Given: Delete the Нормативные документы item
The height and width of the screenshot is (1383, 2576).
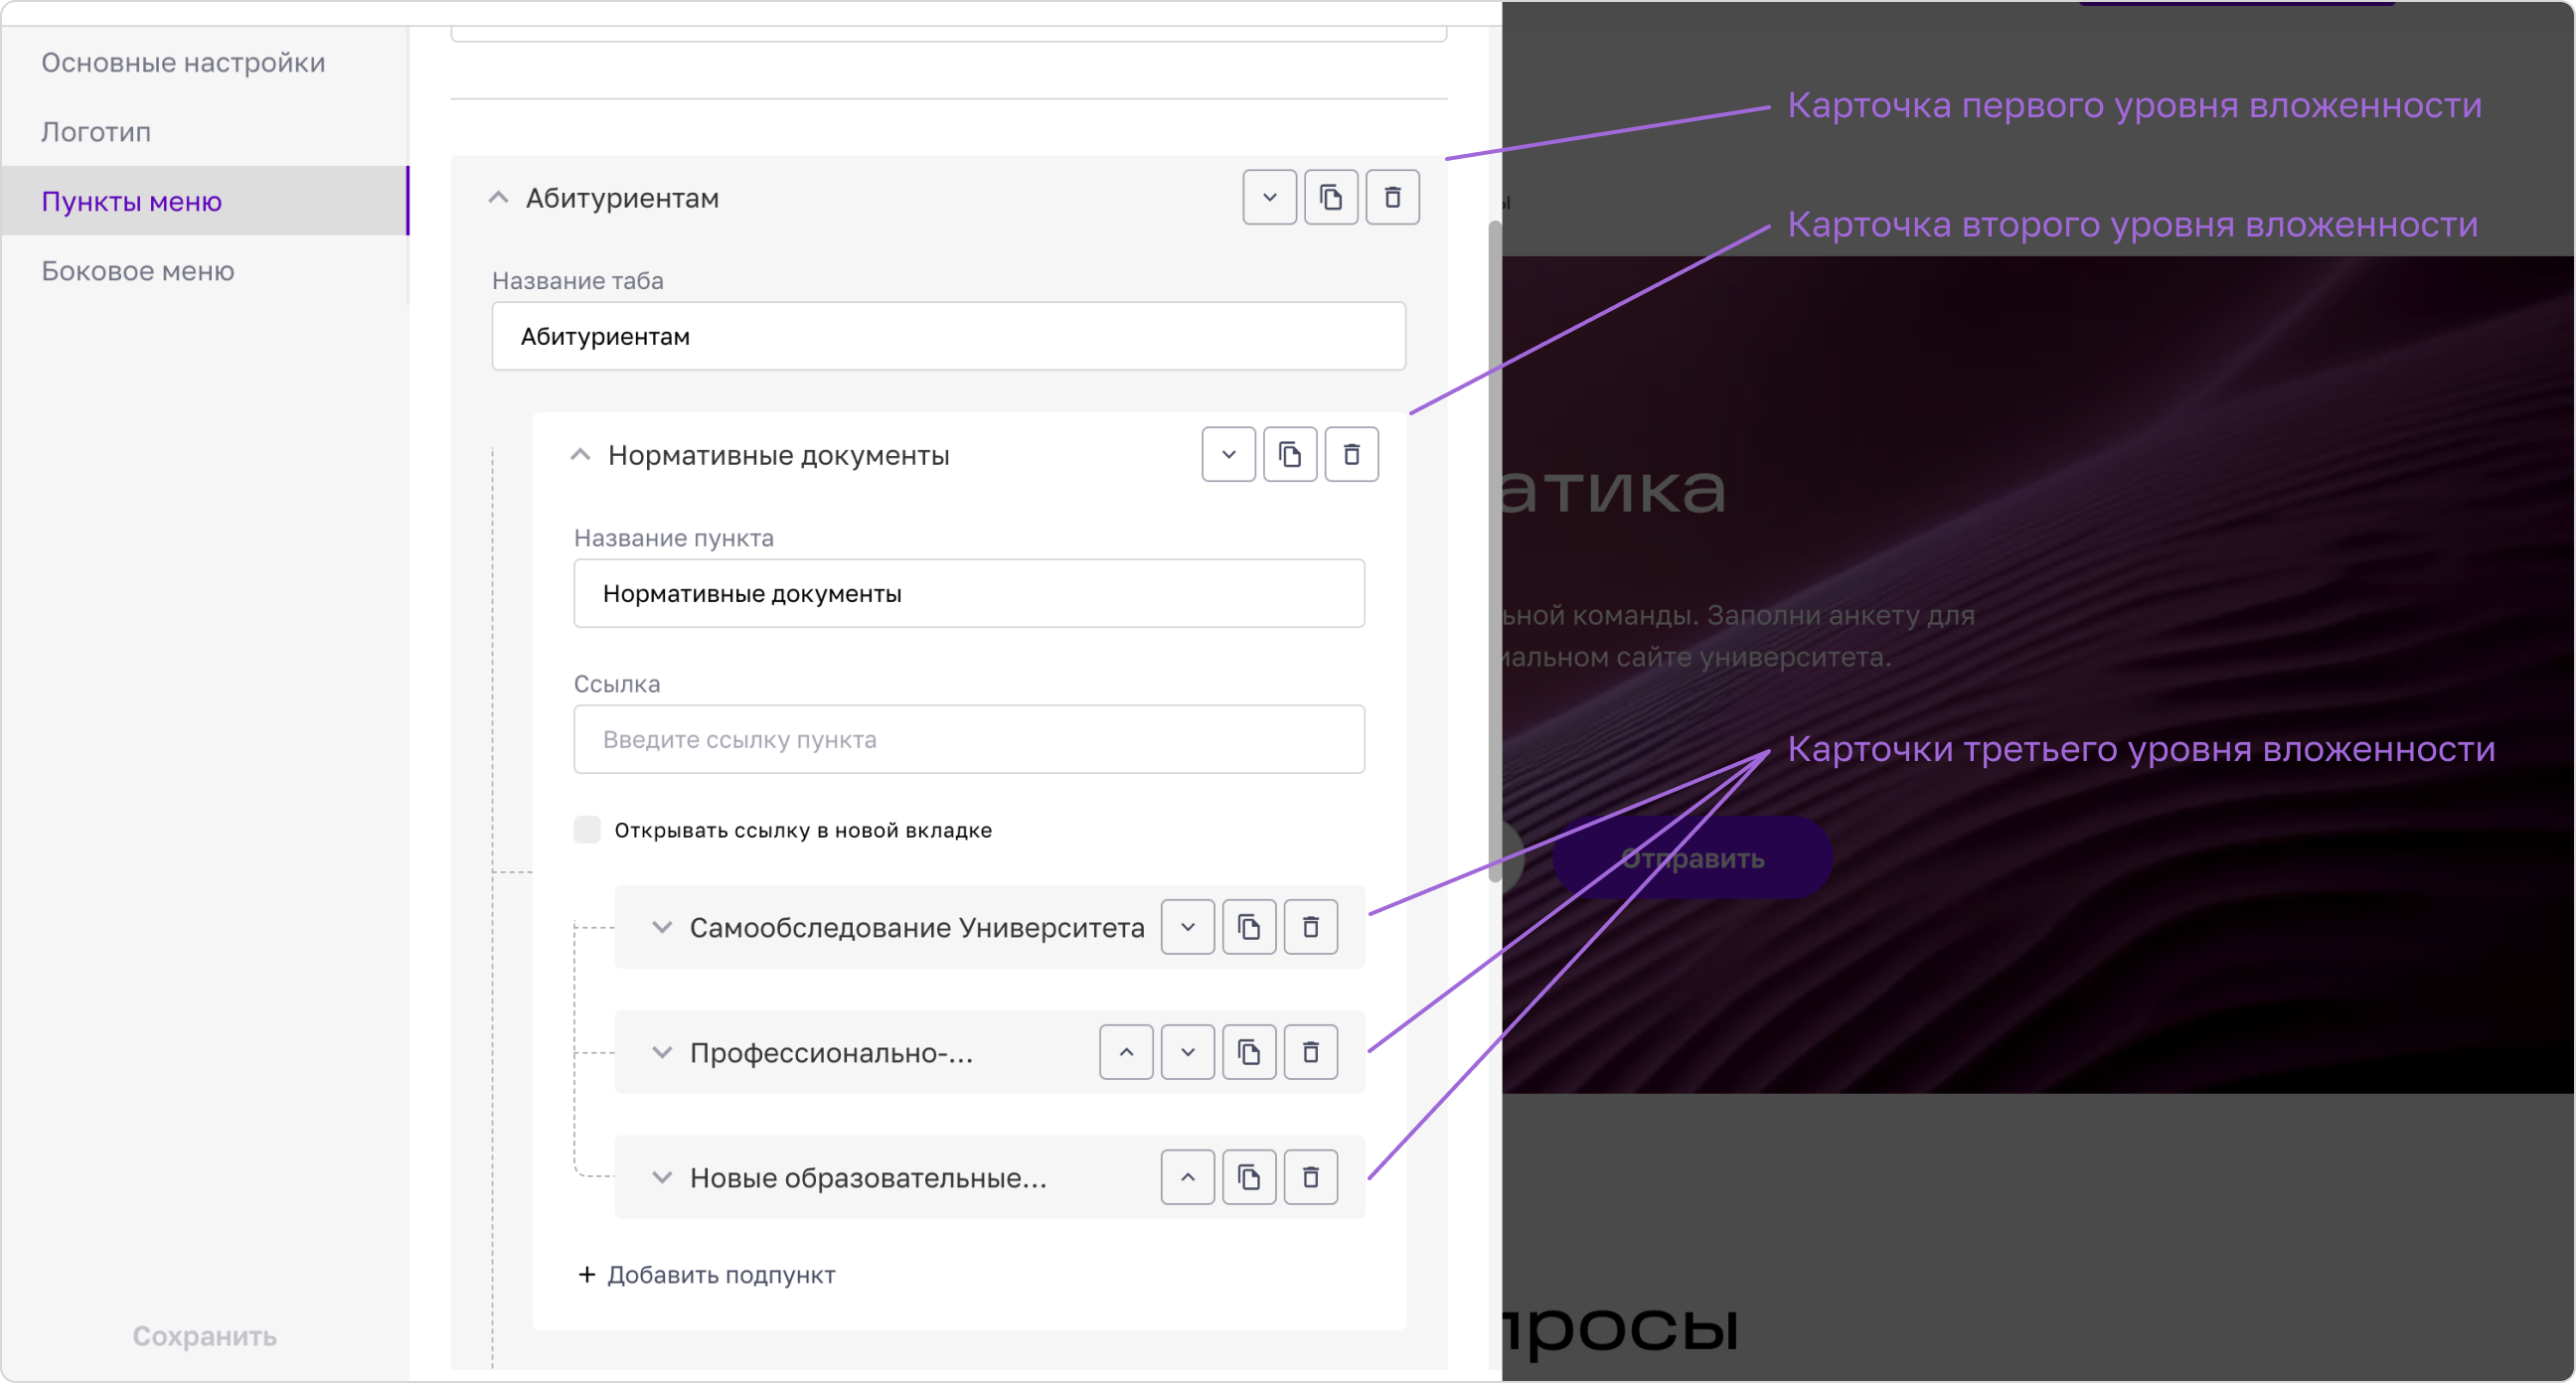Looking at the screenshot, I should [x=1351, y=454].
